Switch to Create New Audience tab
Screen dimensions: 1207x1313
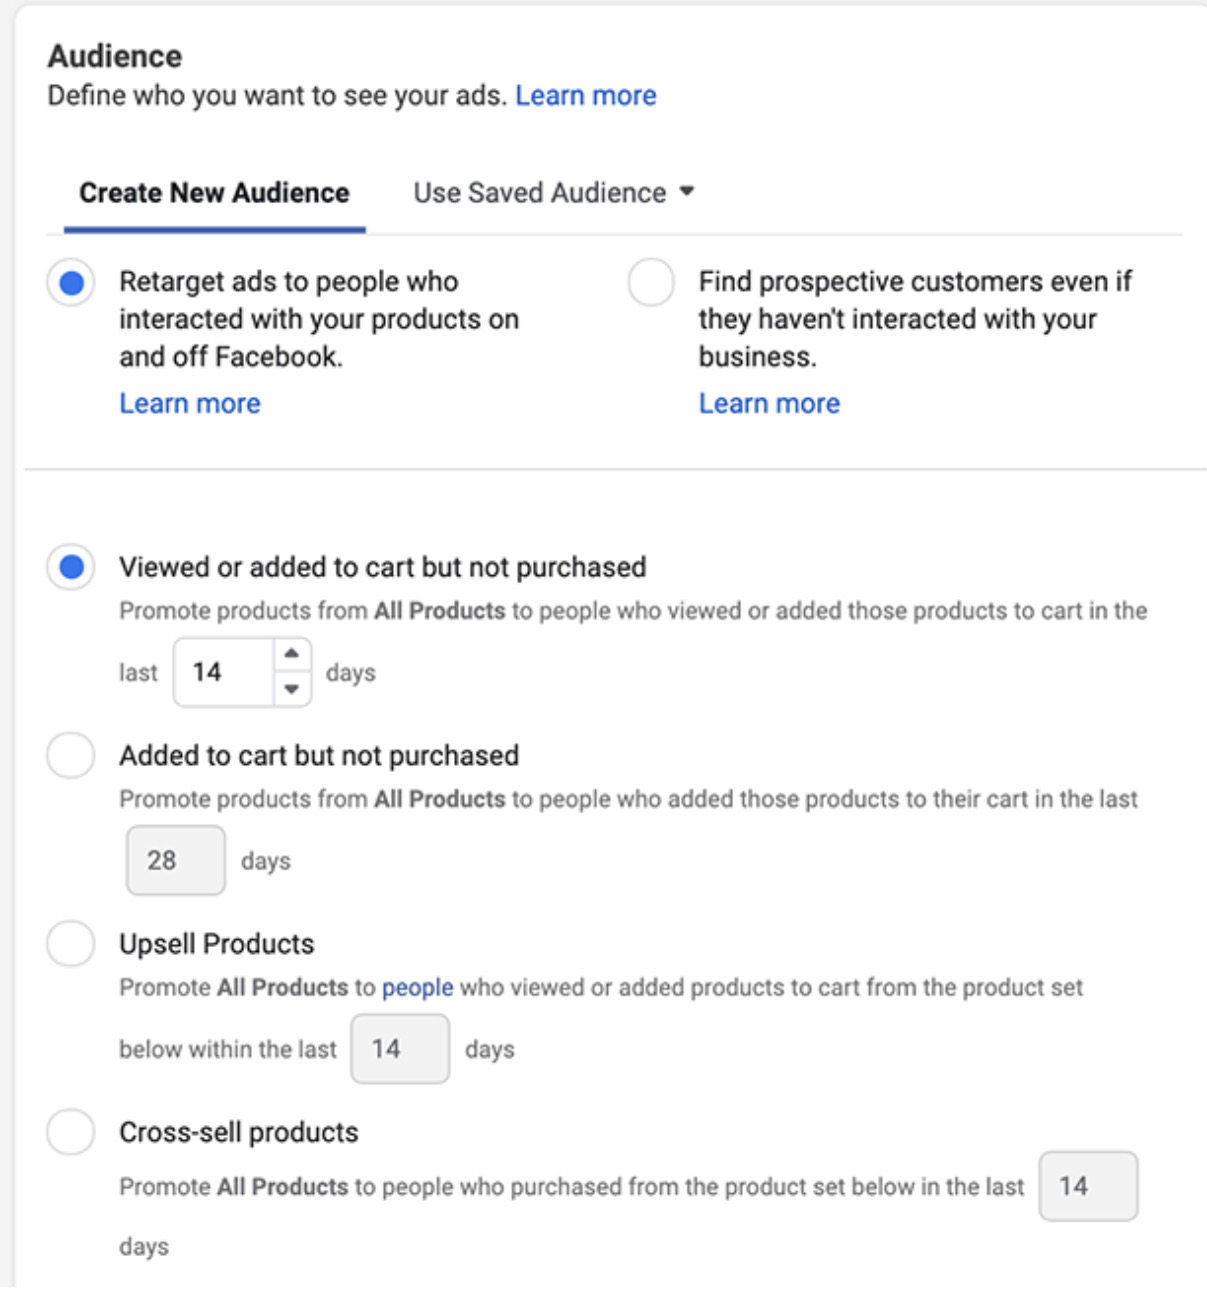click(x=214, y=192)
